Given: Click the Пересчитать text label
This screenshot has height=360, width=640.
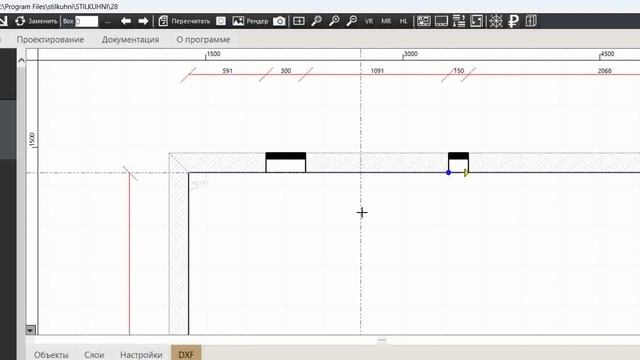Looking at the screenshot, I should tap(191, 21).
